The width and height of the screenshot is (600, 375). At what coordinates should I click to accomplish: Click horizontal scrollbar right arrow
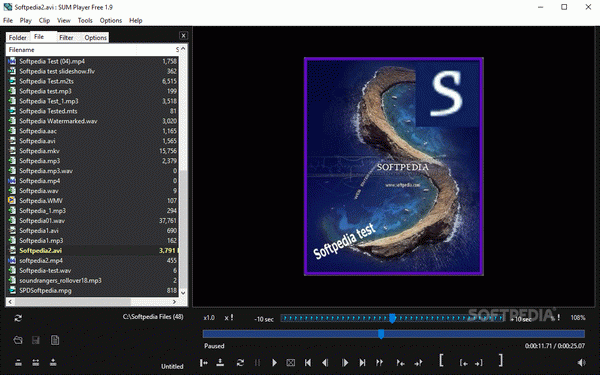point(174,302)
